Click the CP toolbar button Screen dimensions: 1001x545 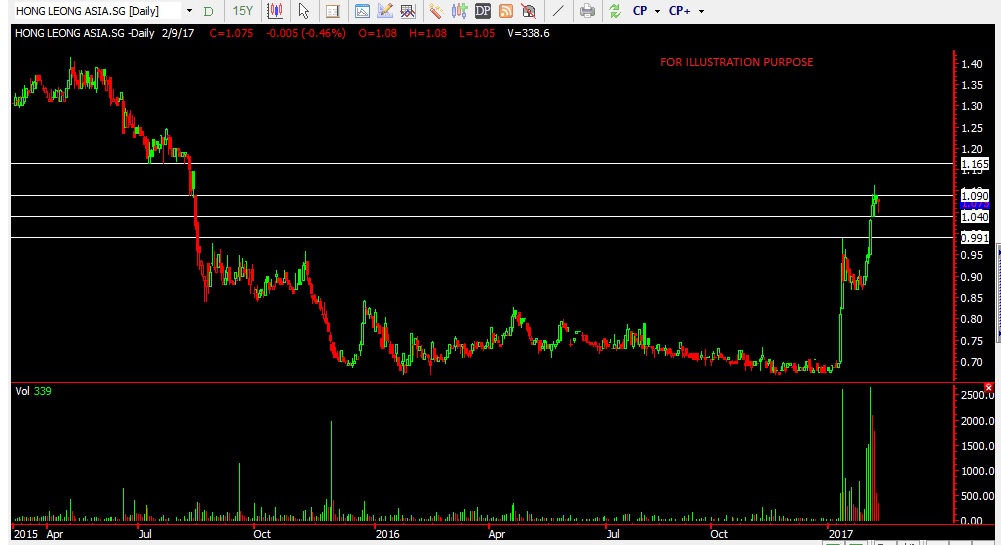click(640, 11)
